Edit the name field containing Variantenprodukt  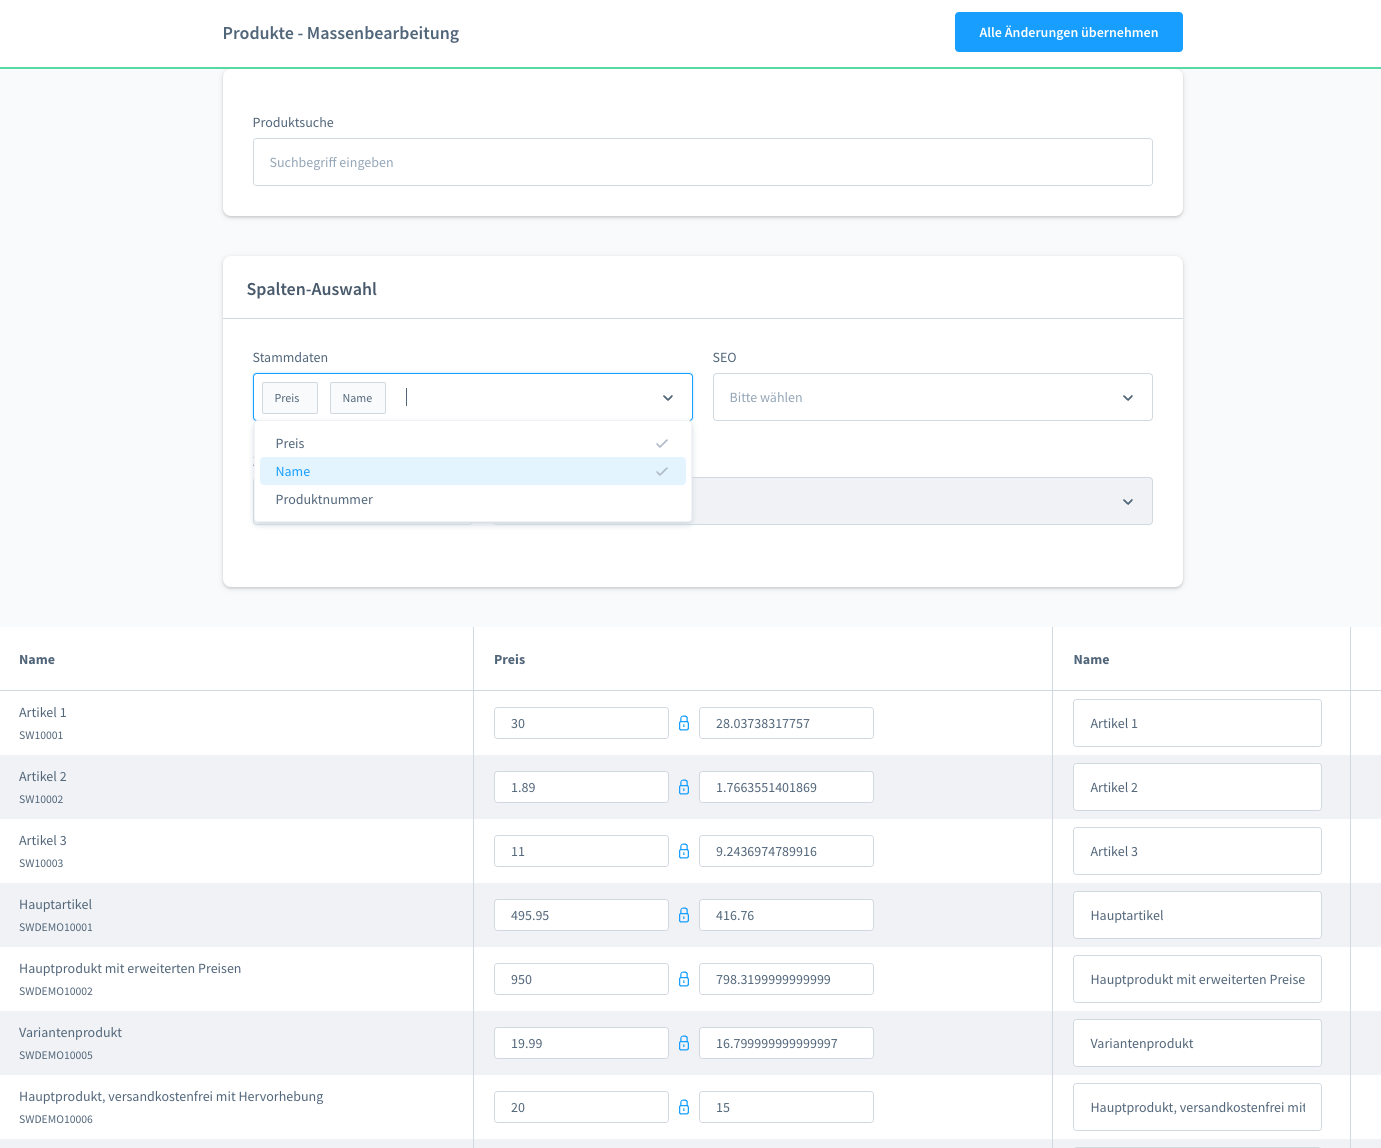click(1196, 1043)
